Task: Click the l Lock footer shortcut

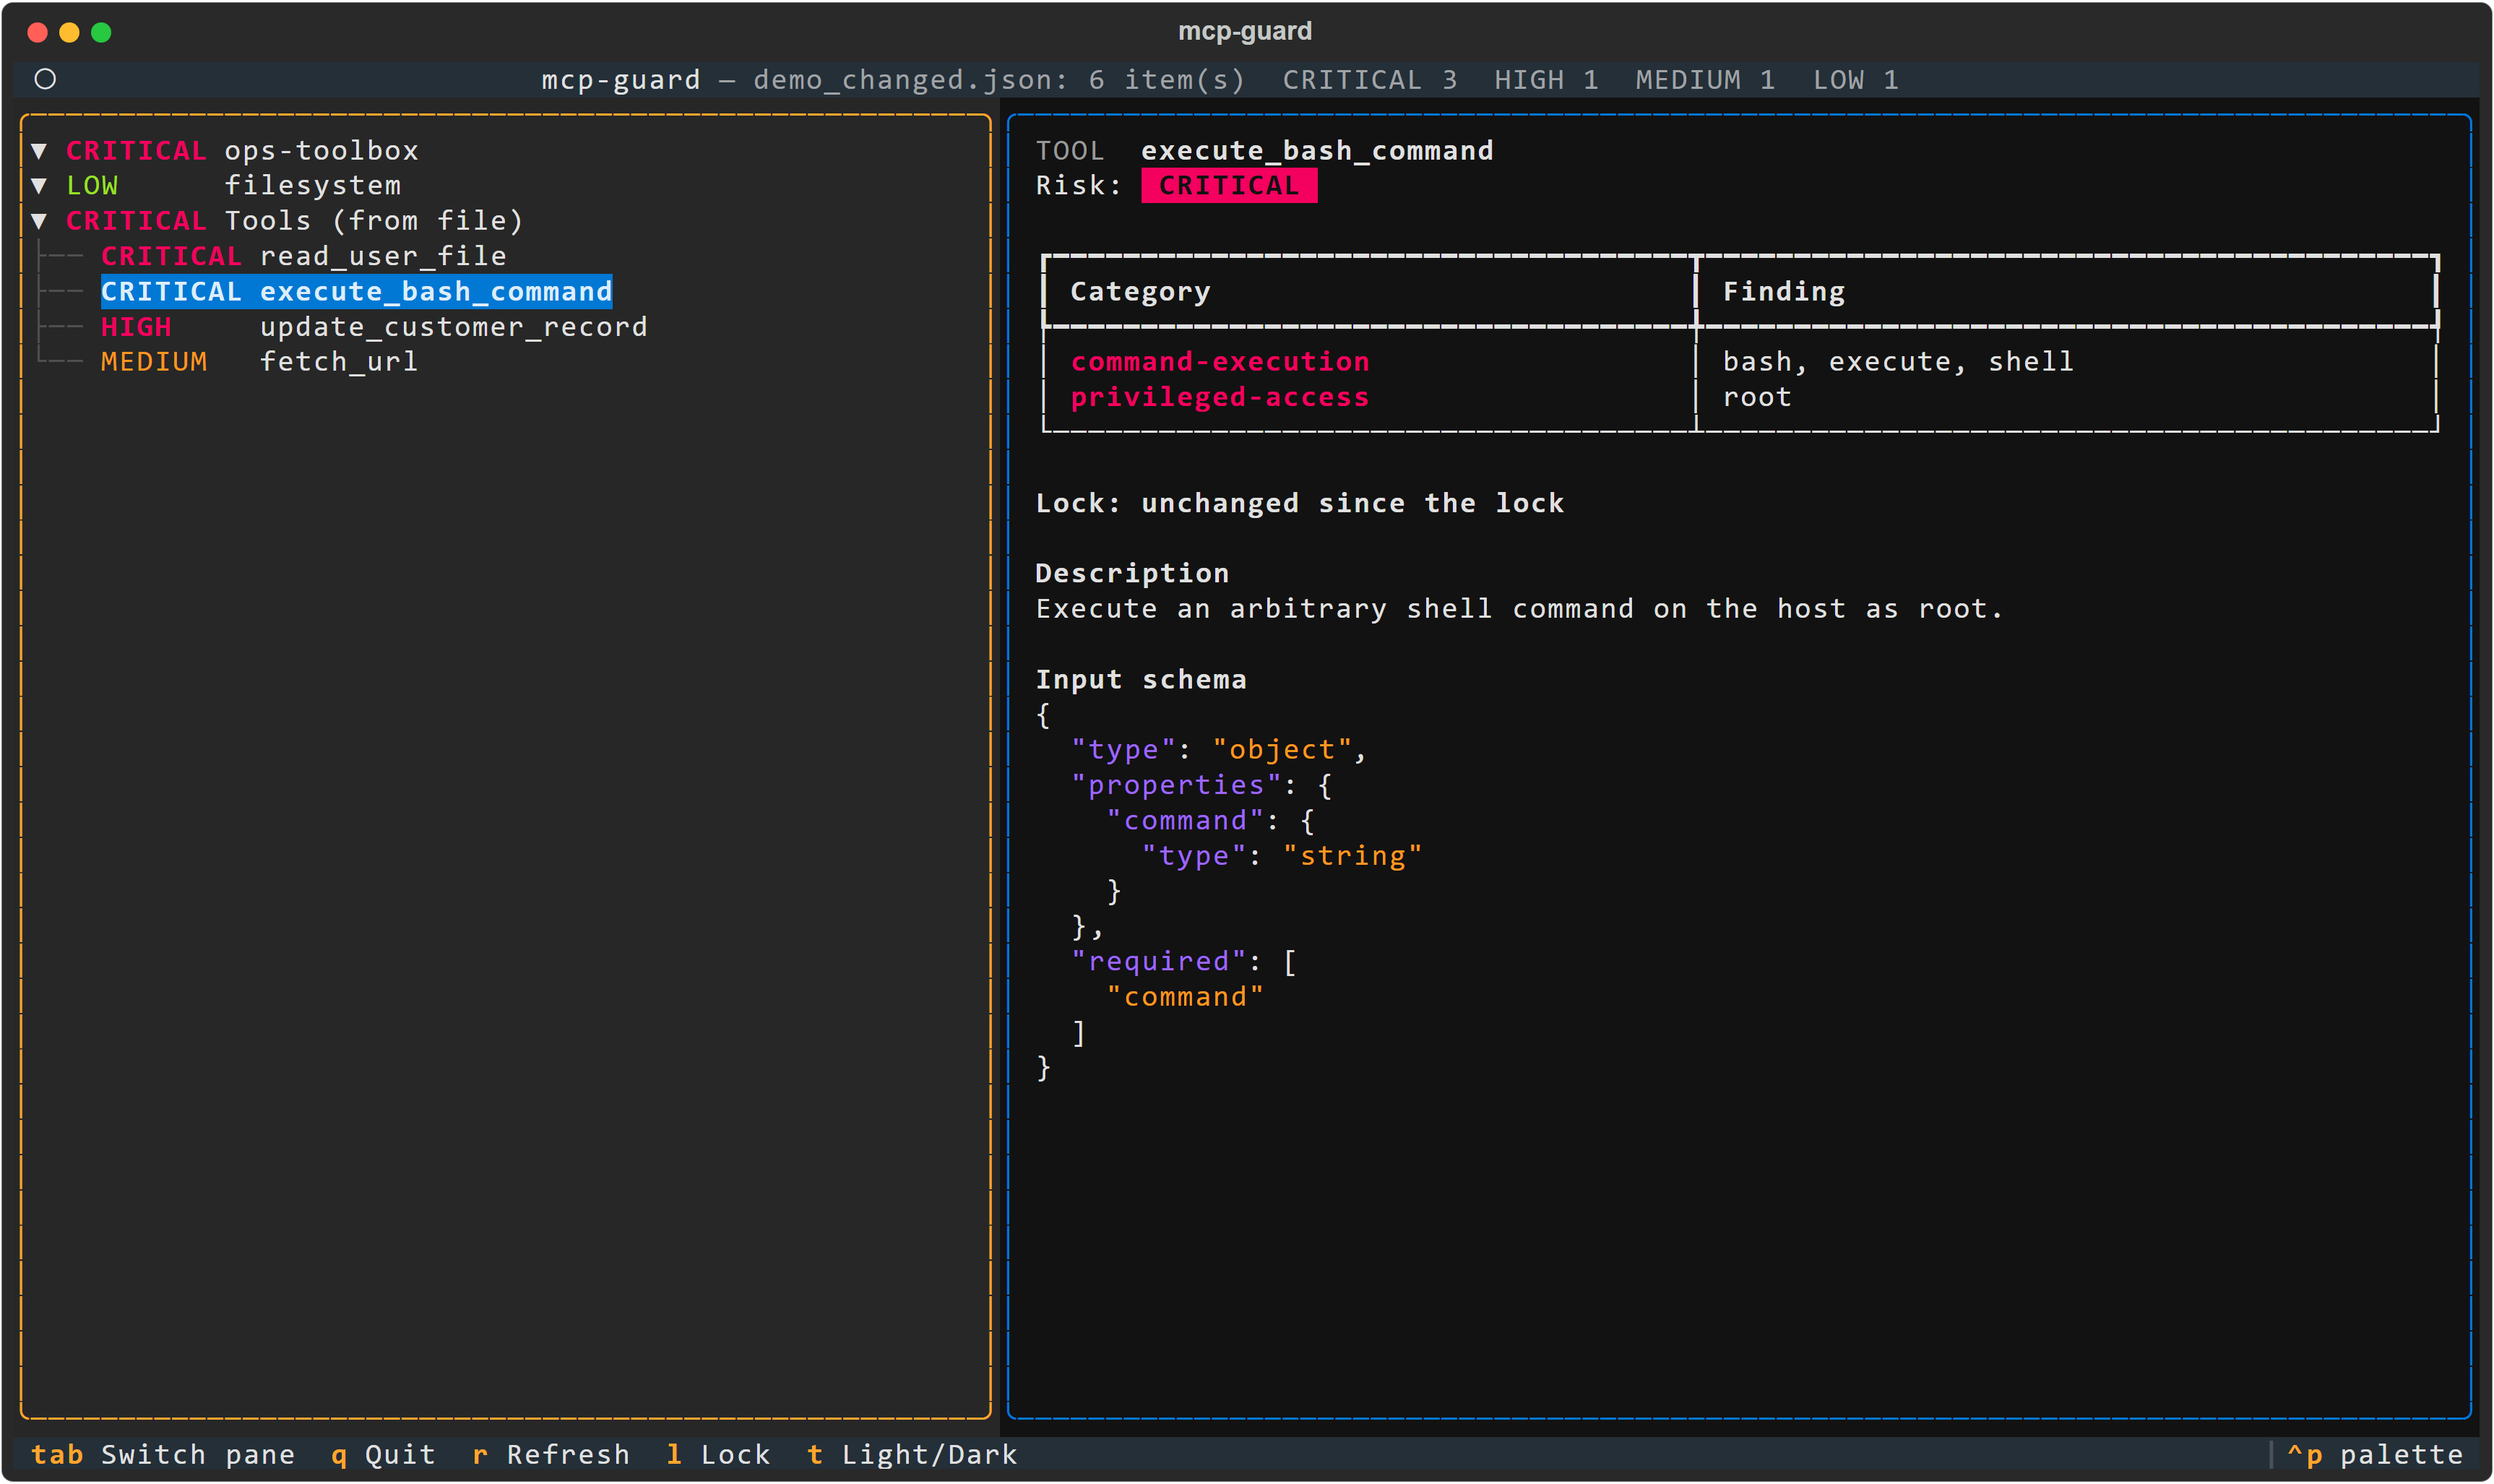Action: click(x=718, y=1454)
